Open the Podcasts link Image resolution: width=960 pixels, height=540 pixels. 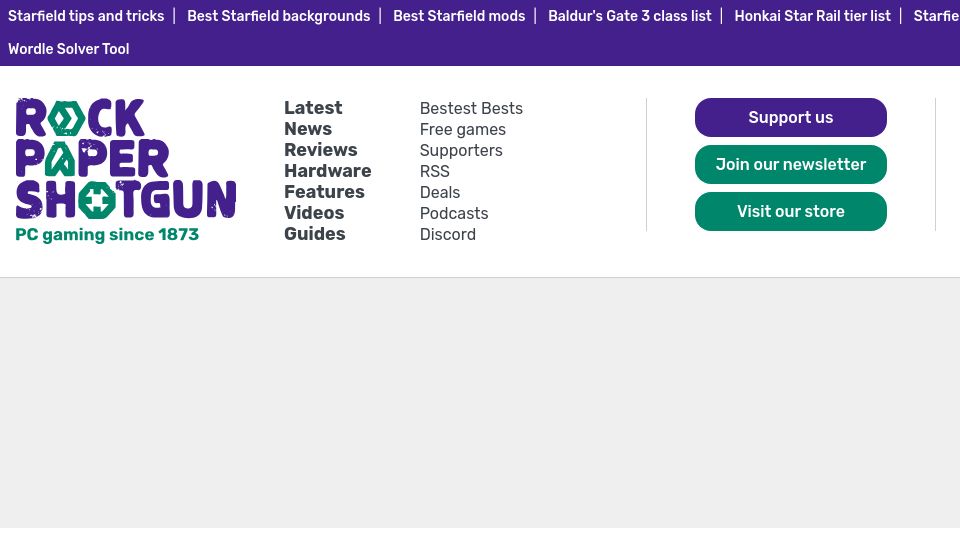click(x=454, y=213)
